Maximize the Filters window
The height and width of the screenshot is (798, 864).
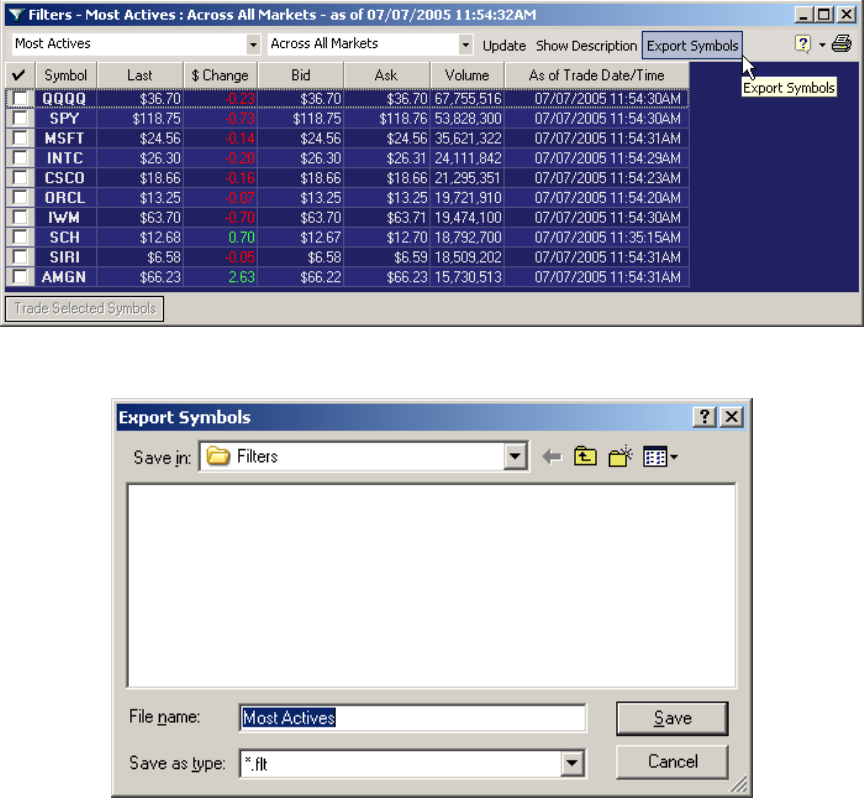point(824,14)
